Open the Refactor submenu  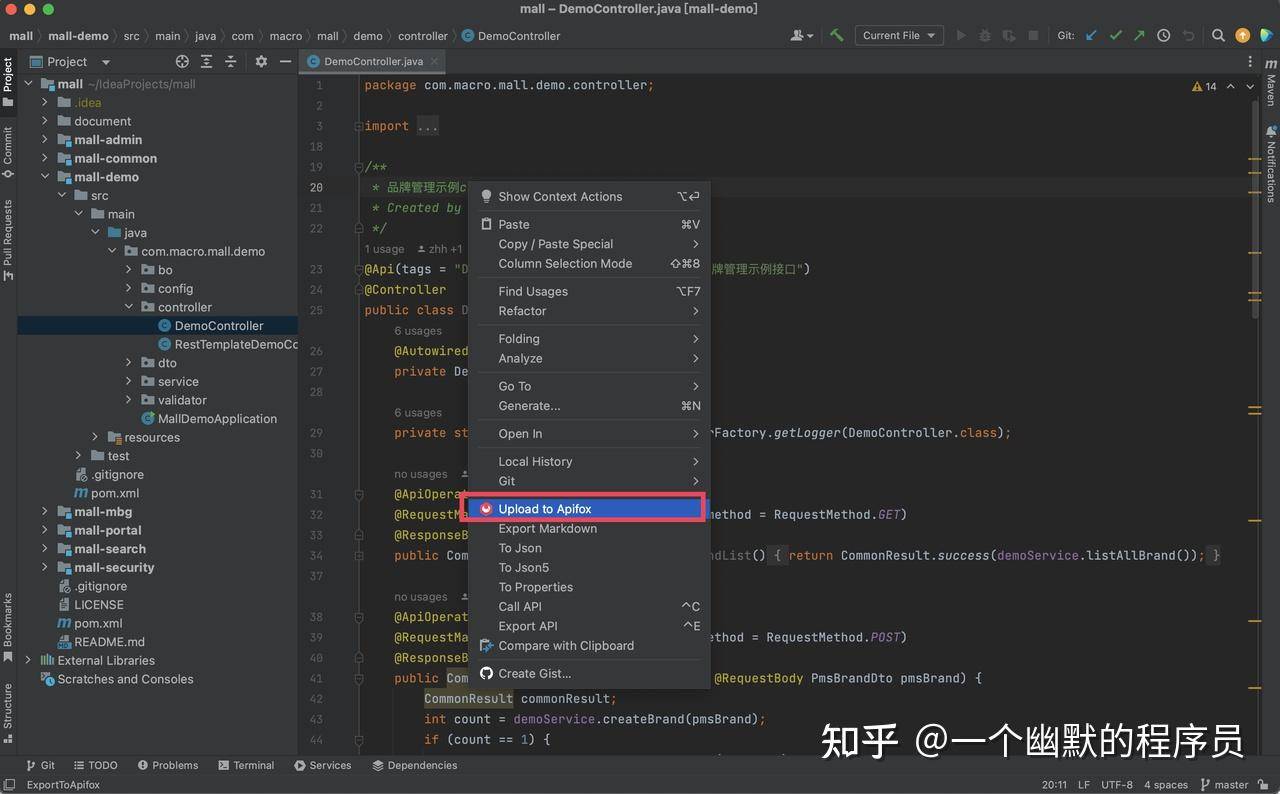click(590, 311)
